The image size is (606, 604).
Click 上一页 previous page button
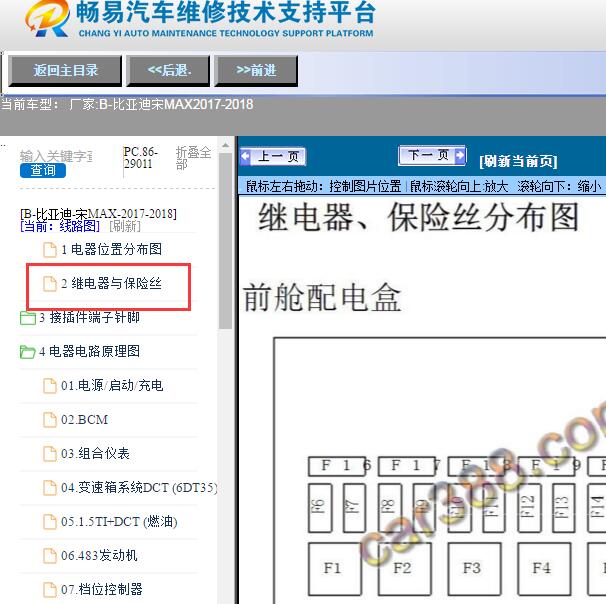(x=273, y=157)
